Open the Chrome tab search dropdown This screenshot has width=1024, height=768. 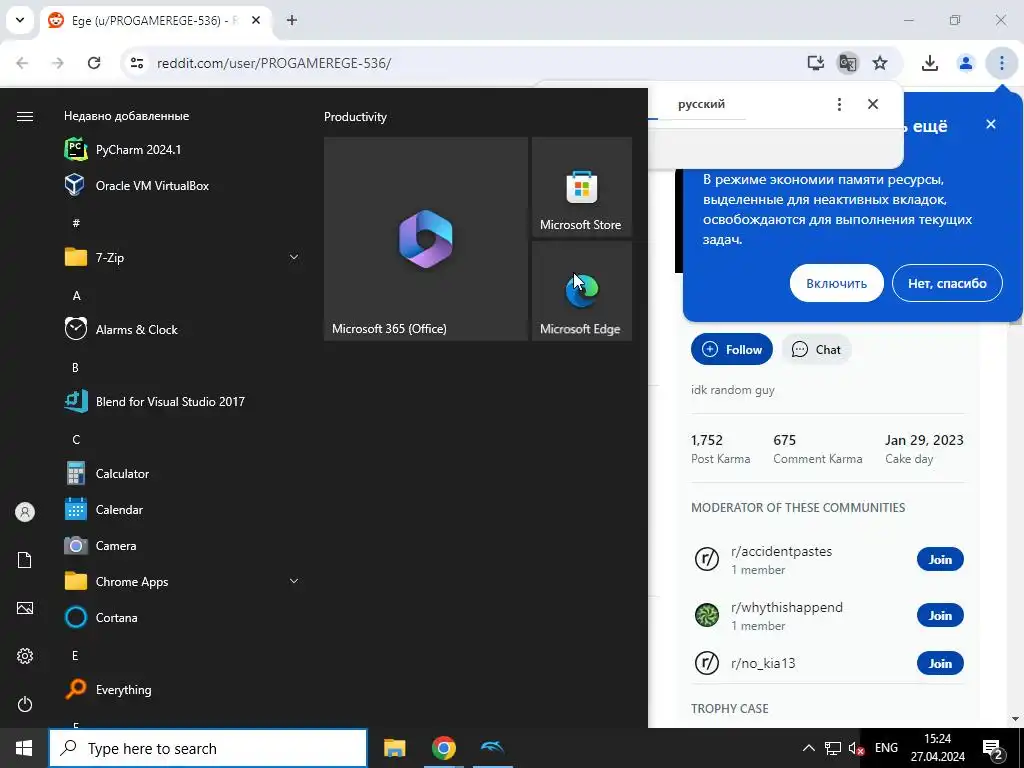20,20
